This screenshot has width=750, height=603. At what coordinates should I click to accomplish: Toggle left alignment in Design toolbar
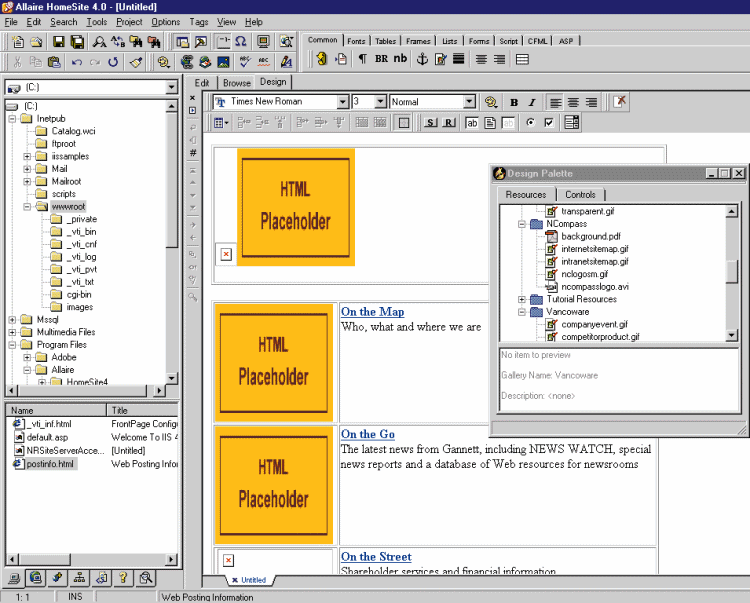(555, 102)
